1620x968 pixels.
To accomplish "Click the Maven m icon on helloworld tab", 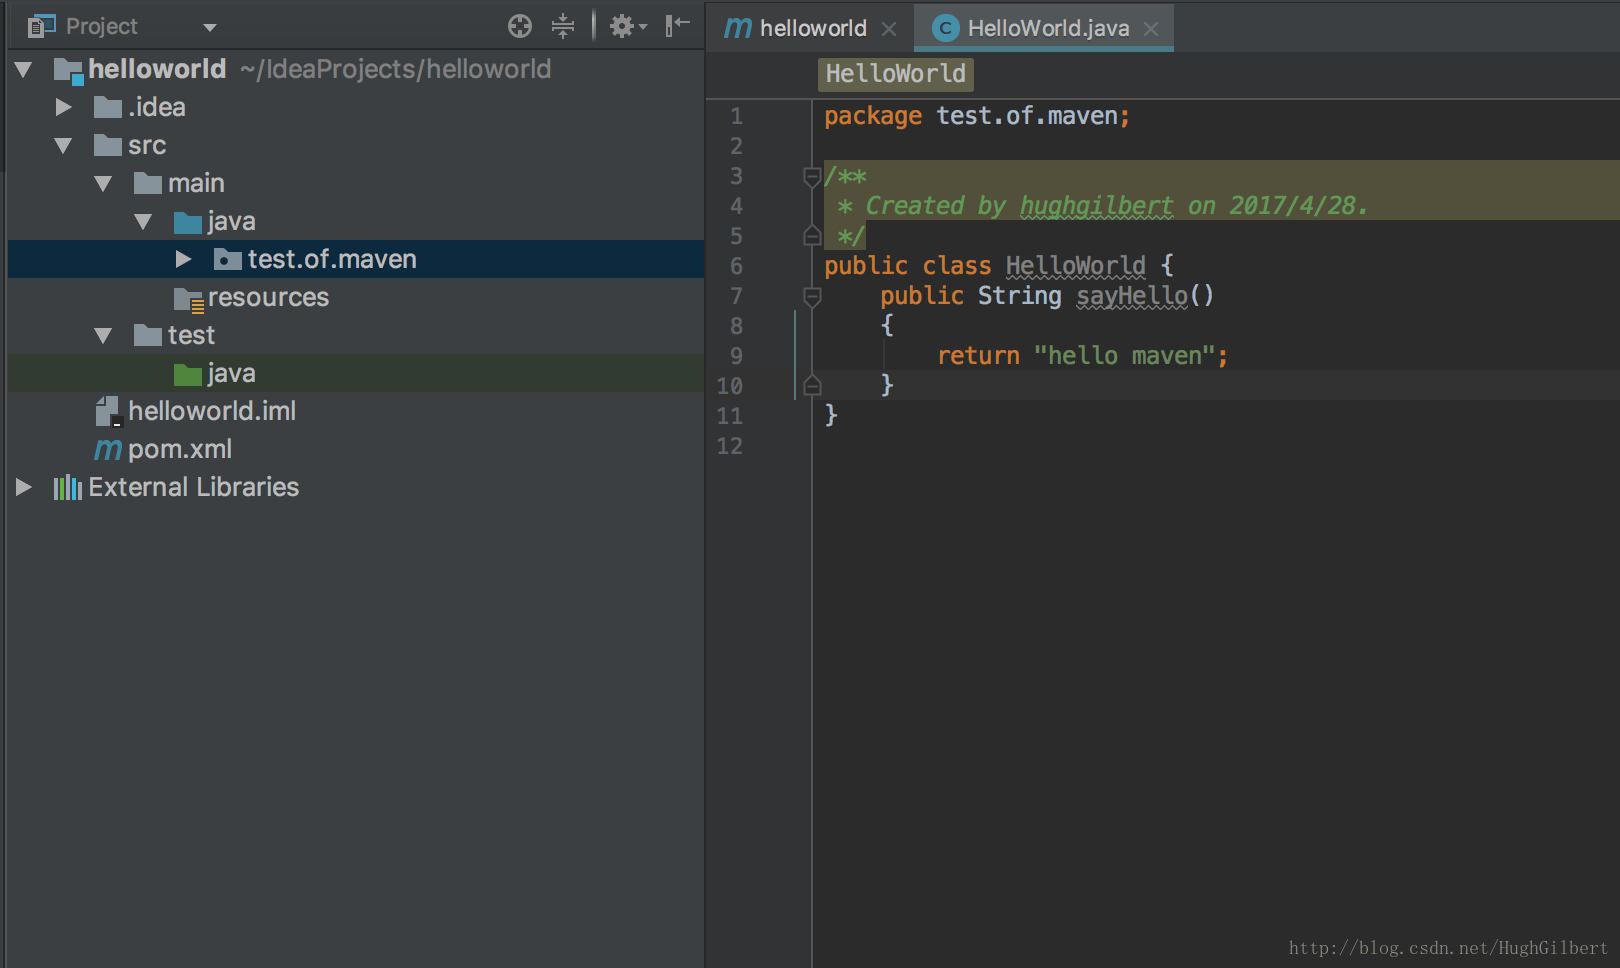I will pyautogui.click(x=738, y=28).
